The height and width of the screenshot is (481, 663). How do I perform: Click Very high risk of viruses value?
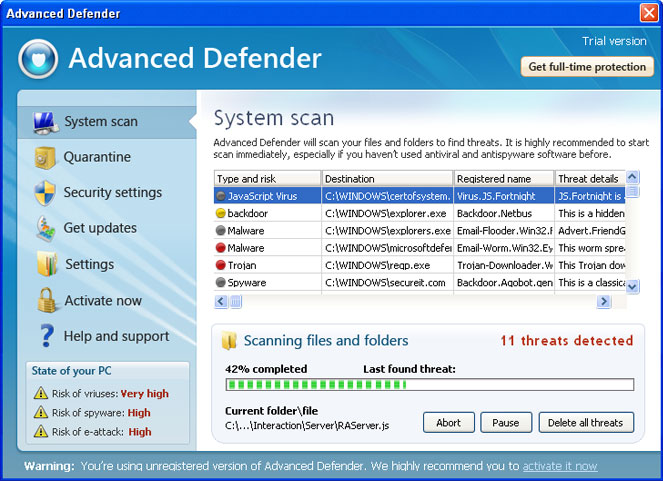(x=145, y=394)
